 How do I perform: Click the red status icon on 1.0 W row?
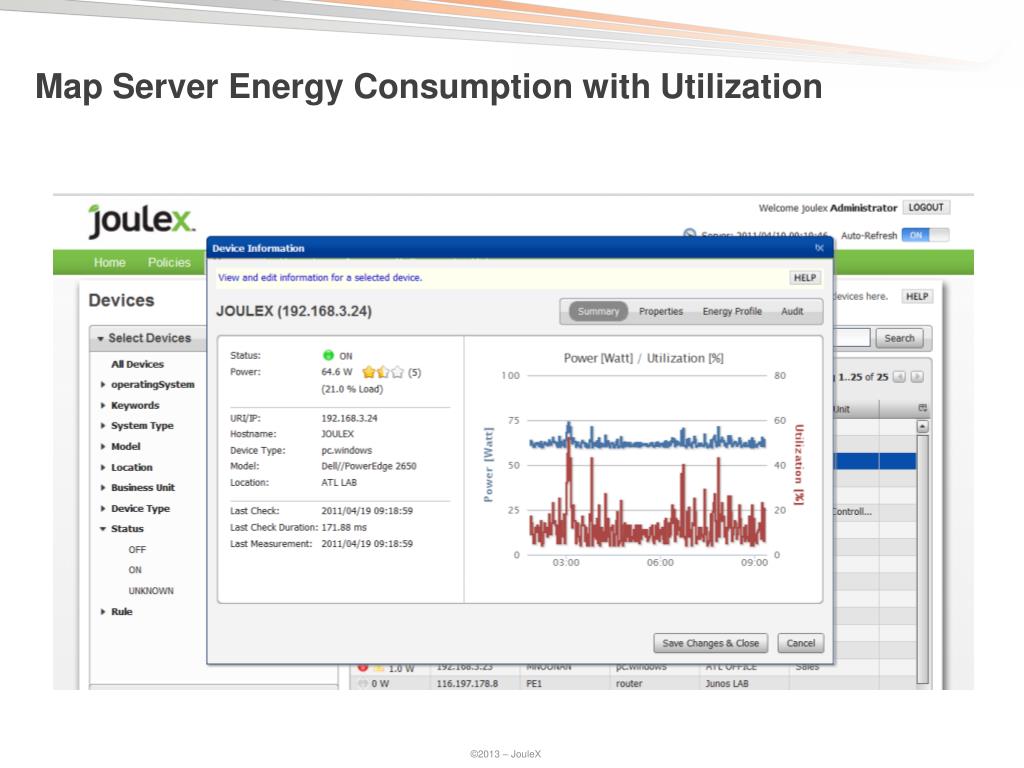362,667
